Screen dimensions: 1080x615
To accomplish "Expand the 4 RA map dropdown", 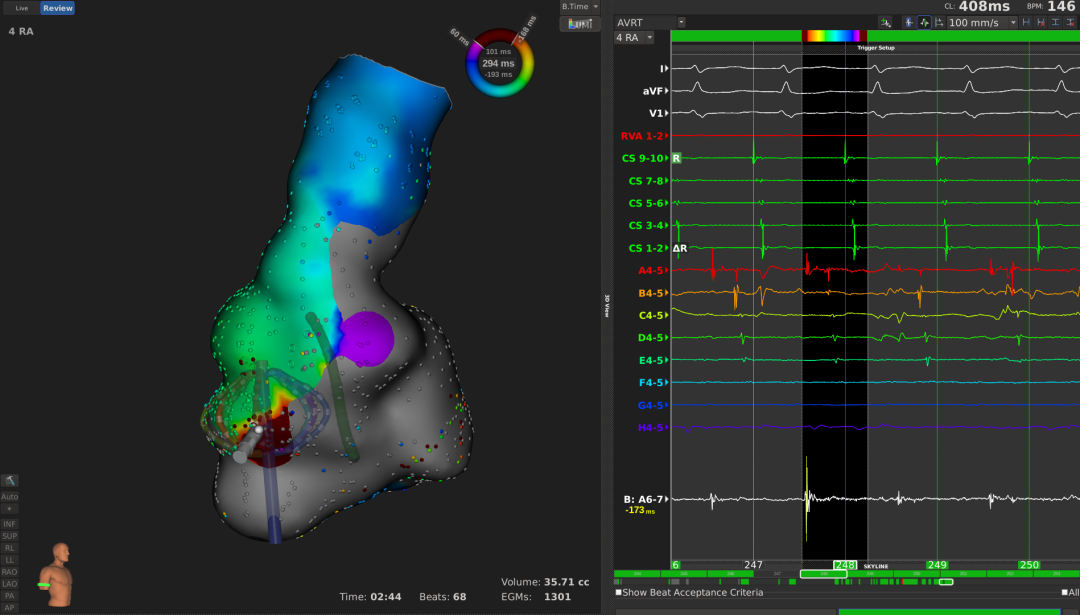I will coord(648,38).
